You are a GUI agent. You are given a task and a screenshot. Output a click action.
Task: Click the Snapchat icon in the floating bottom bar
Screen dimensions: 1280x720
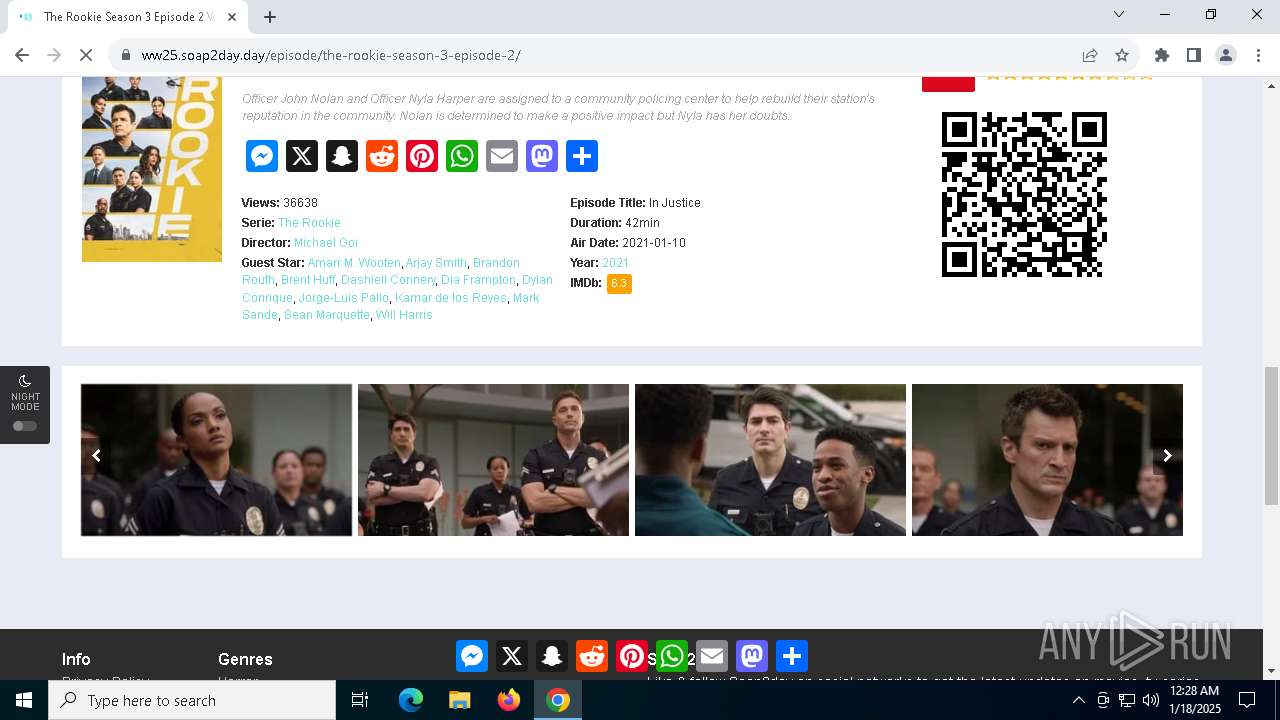coord(552,656)
